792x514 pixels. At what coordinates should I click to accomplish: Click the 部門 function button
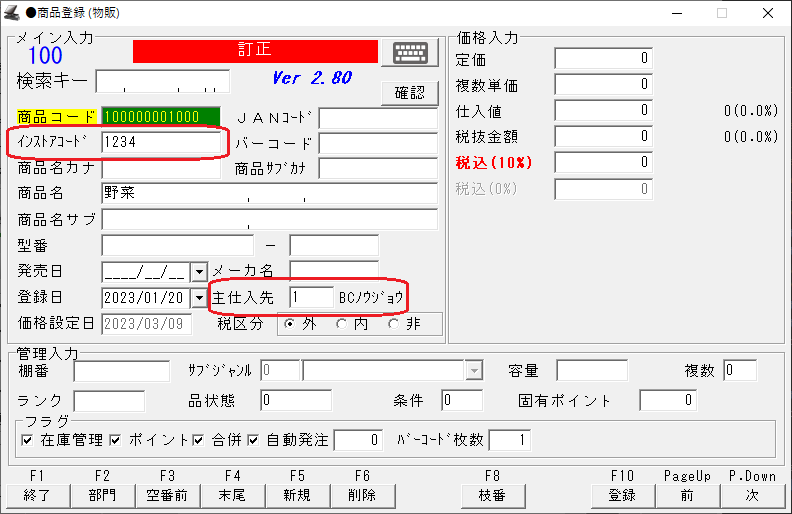click(x=102, y=495)
